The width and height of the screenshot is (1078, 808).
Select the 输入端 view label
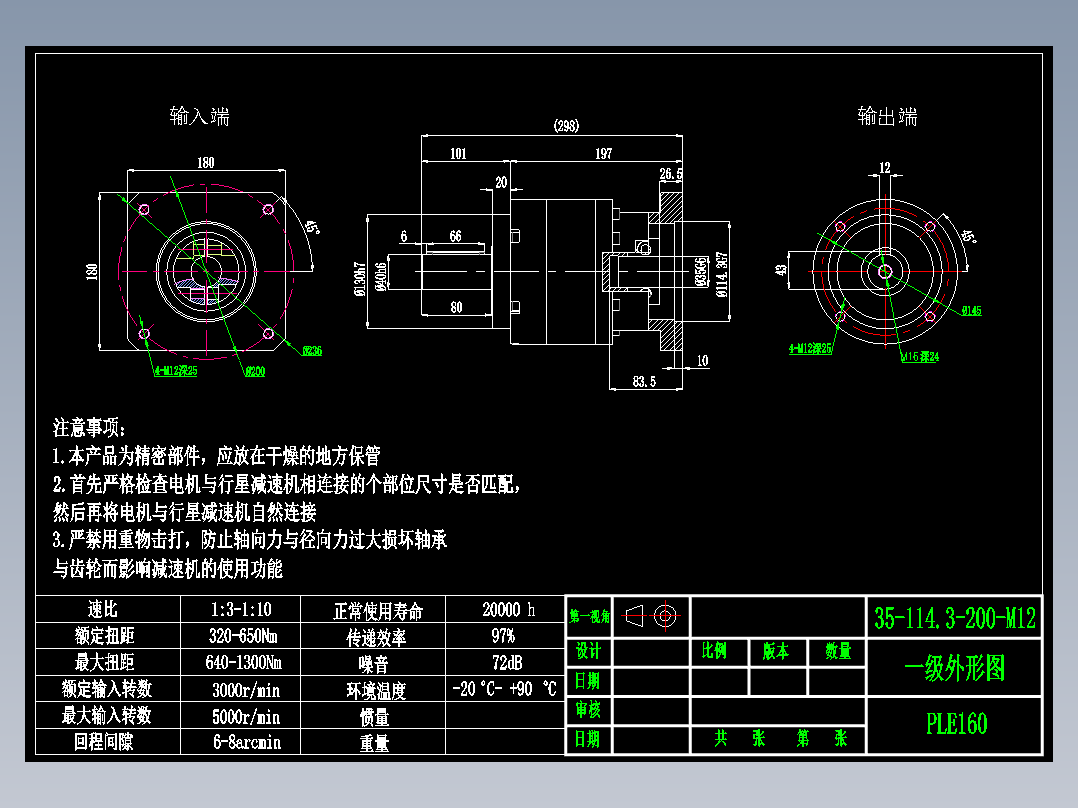pyautogui.click(x=198, y=117)
